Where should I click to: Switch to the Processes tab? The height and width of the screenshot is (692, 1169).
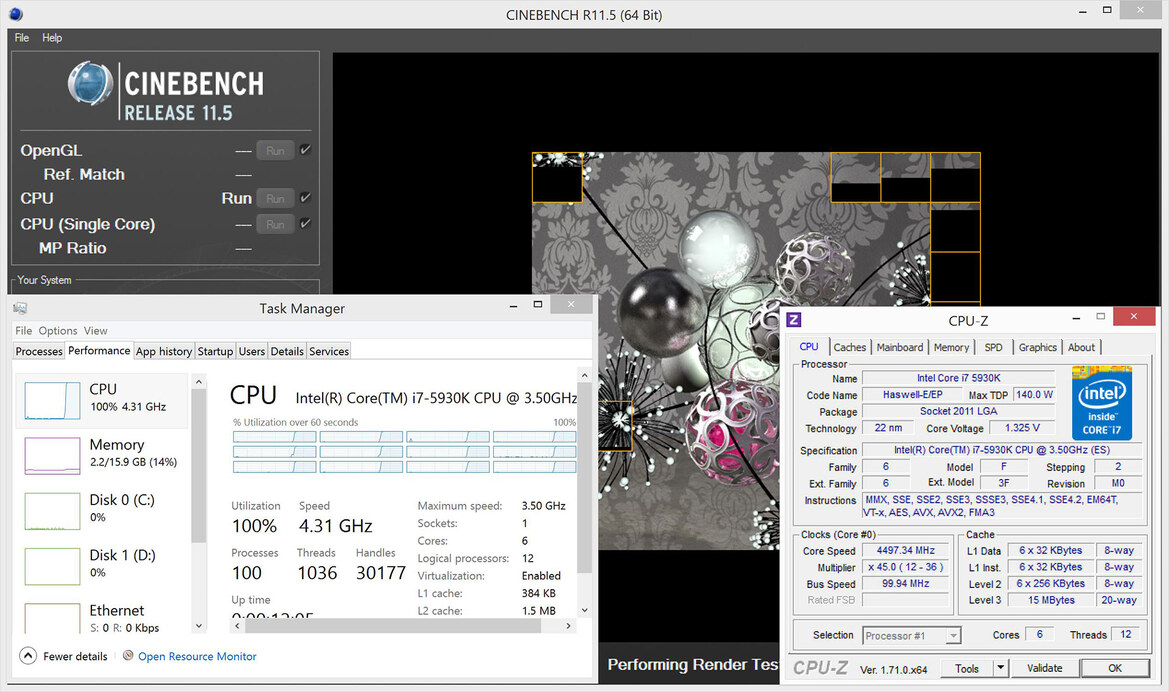(40, 351)
